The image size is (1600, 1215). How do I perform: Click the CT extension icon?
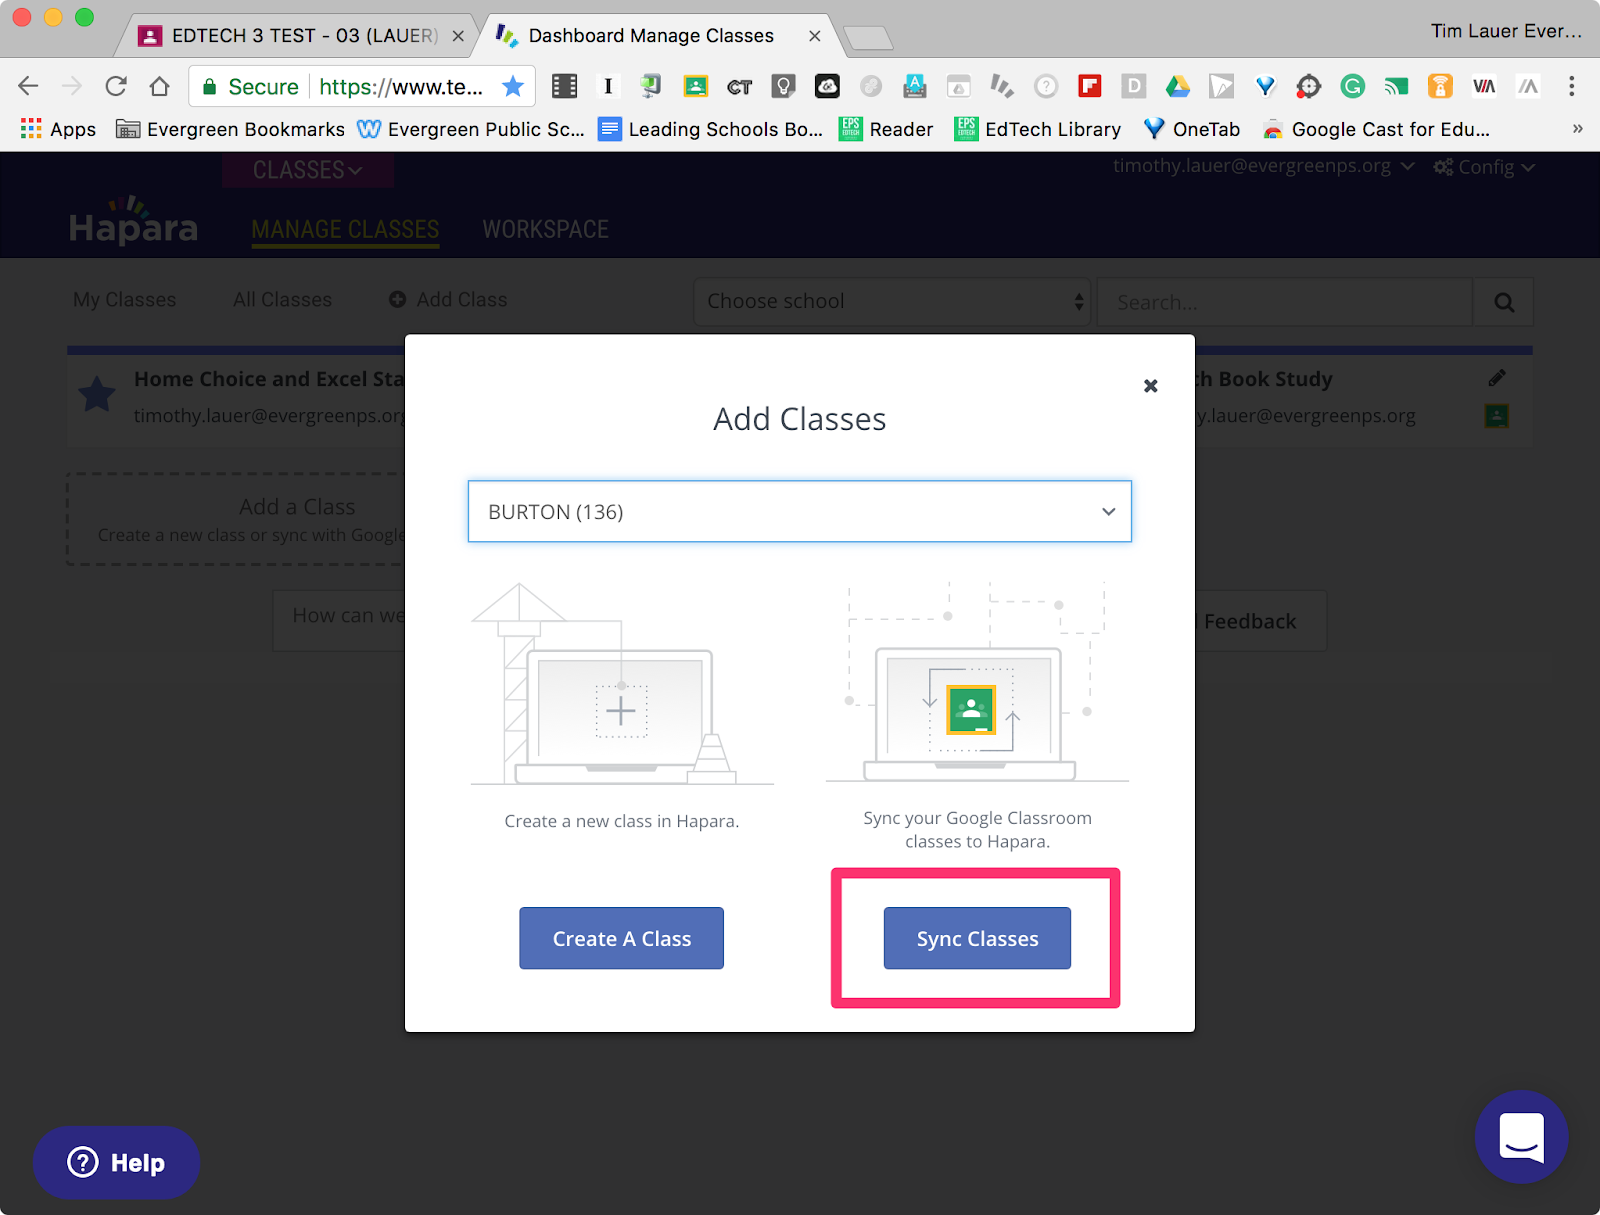tap(740, 87)
